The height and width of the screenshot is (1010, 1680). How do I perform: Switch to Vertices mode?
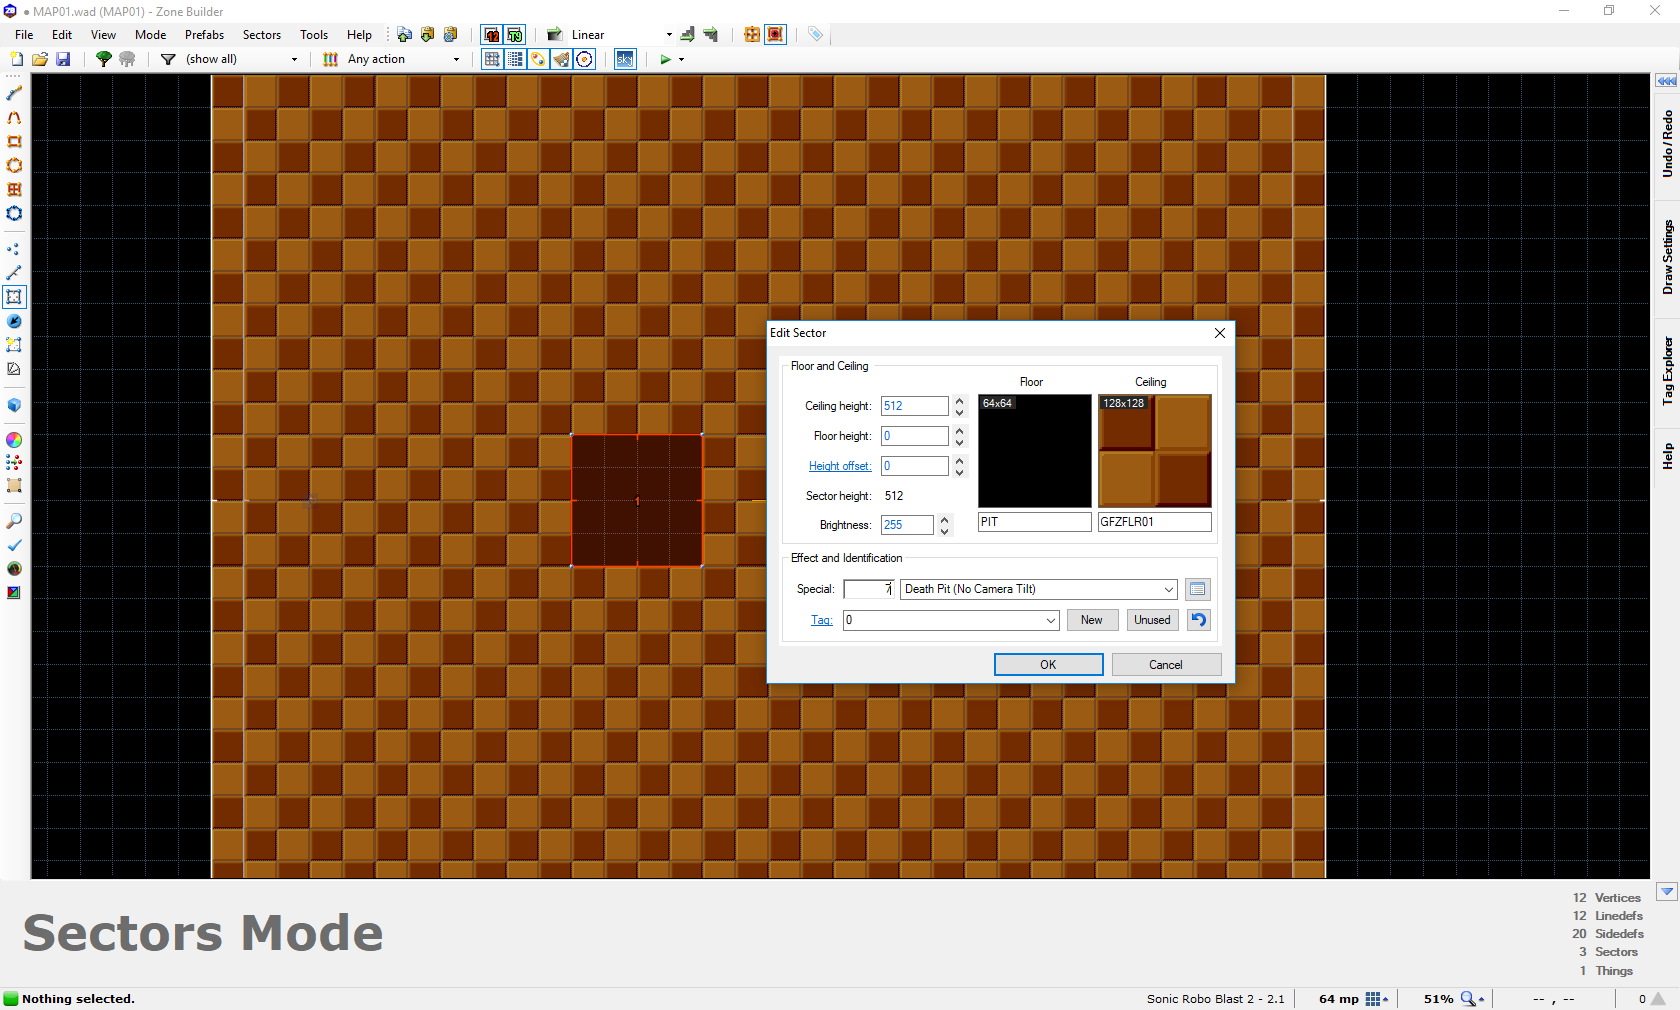14,249
